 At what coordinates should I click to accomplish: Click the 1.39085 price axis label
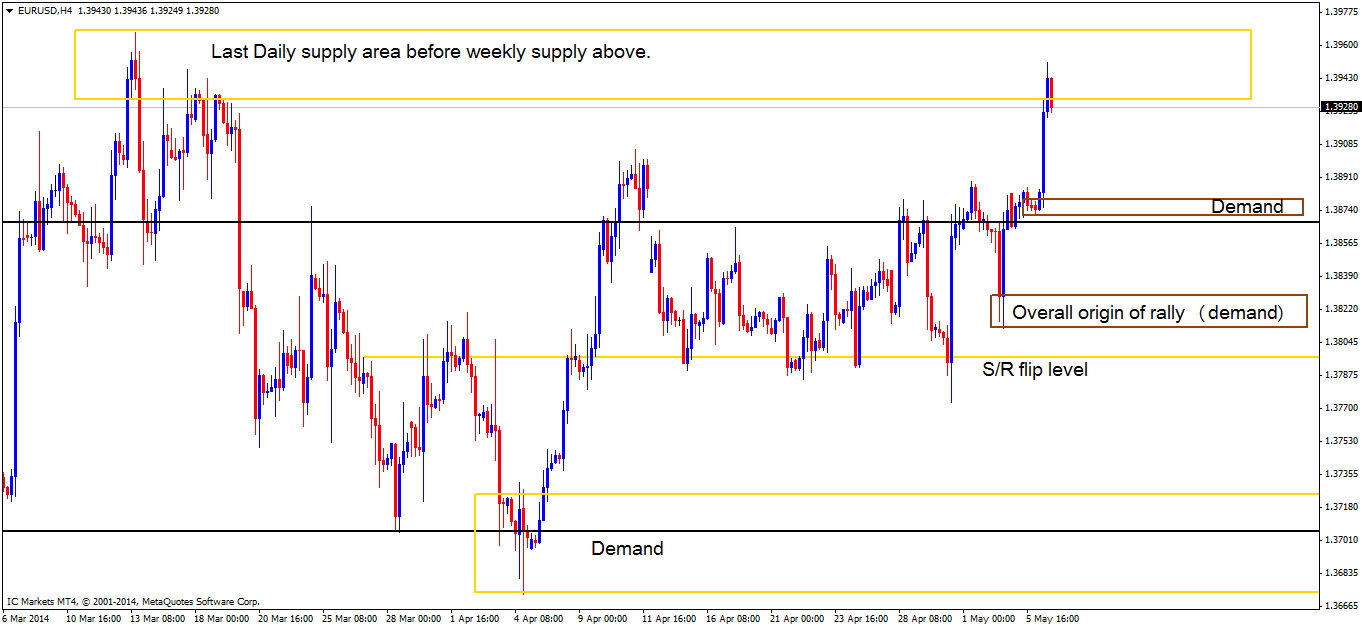point(1341,144)
